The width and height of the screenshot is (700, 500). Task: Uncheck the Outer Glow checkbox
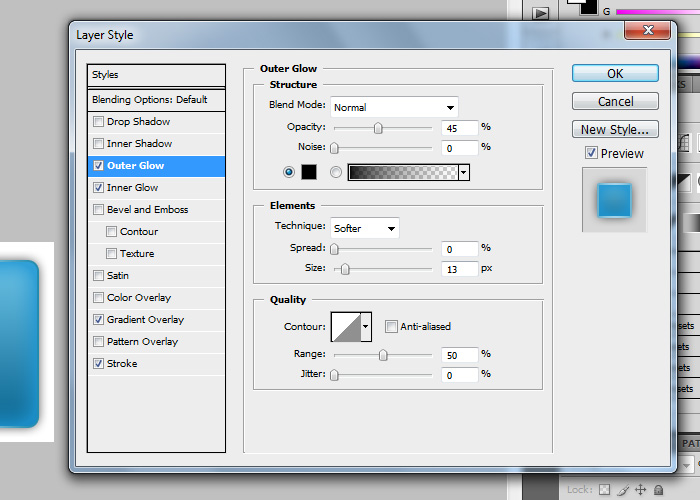(98, 166)
